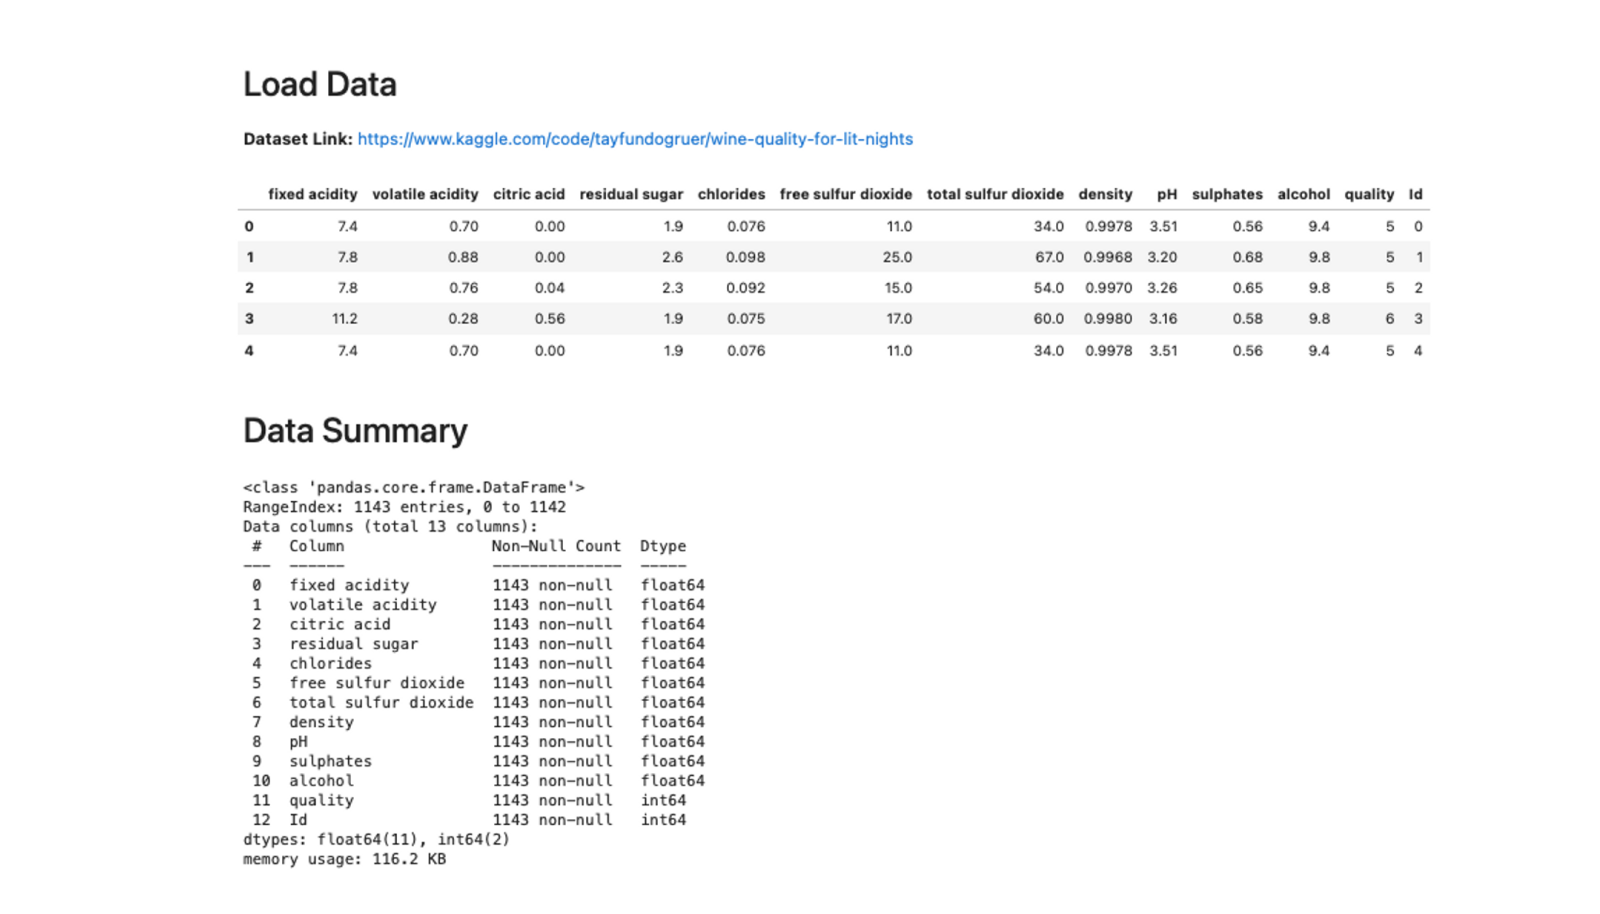Select the free sulfur dioxide column header
Screen dimensions: 1600x914
coord(846,194)
